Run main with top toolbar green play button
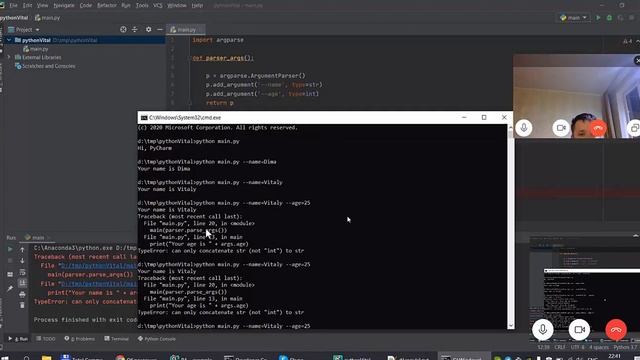640x360 pixels. (598, 18)
